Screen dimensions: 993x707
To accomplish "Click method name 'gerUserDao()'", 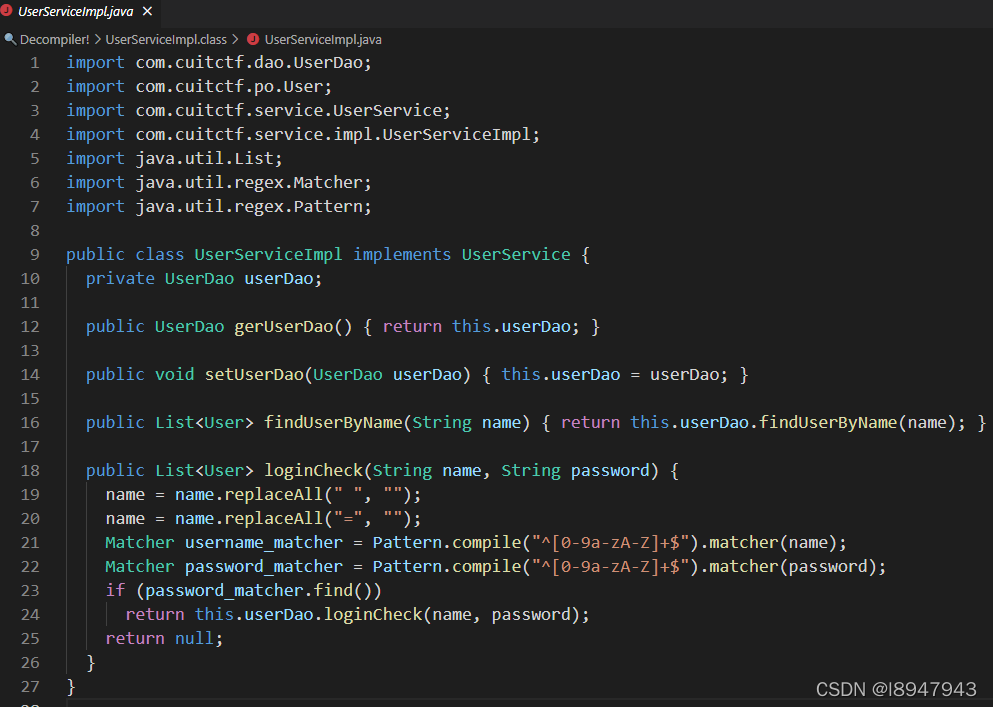I will pyautogui.click(x=293, y=327).
